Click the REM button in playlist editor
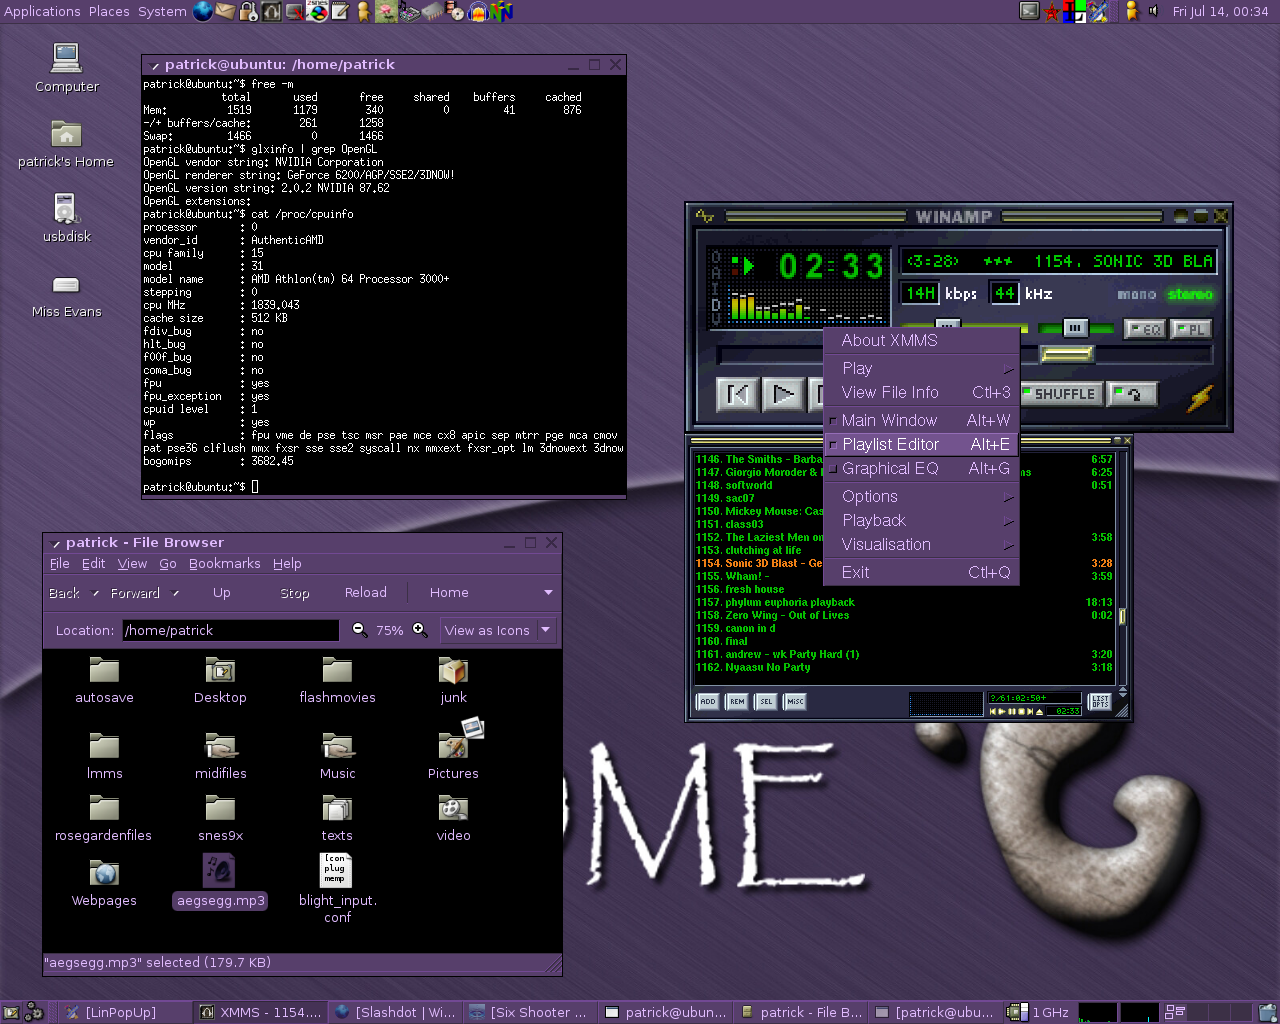Screen dimensions: 1280x1024 (x=737, y=702)
